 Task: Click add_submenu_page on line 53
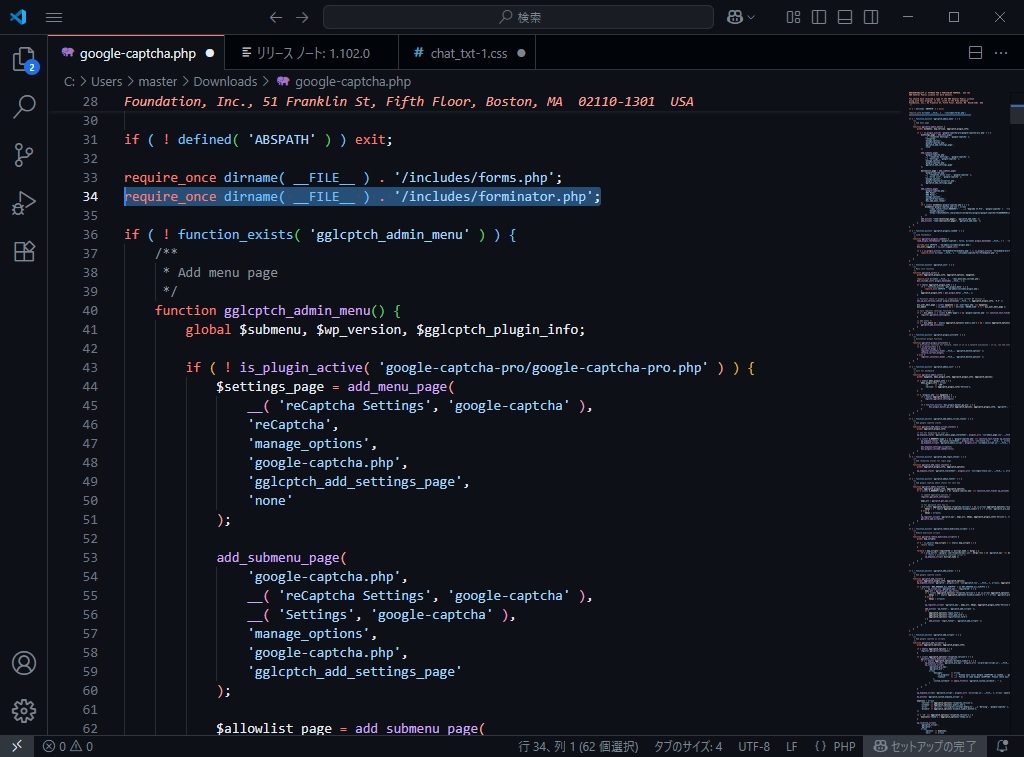(x=278, y=558)
